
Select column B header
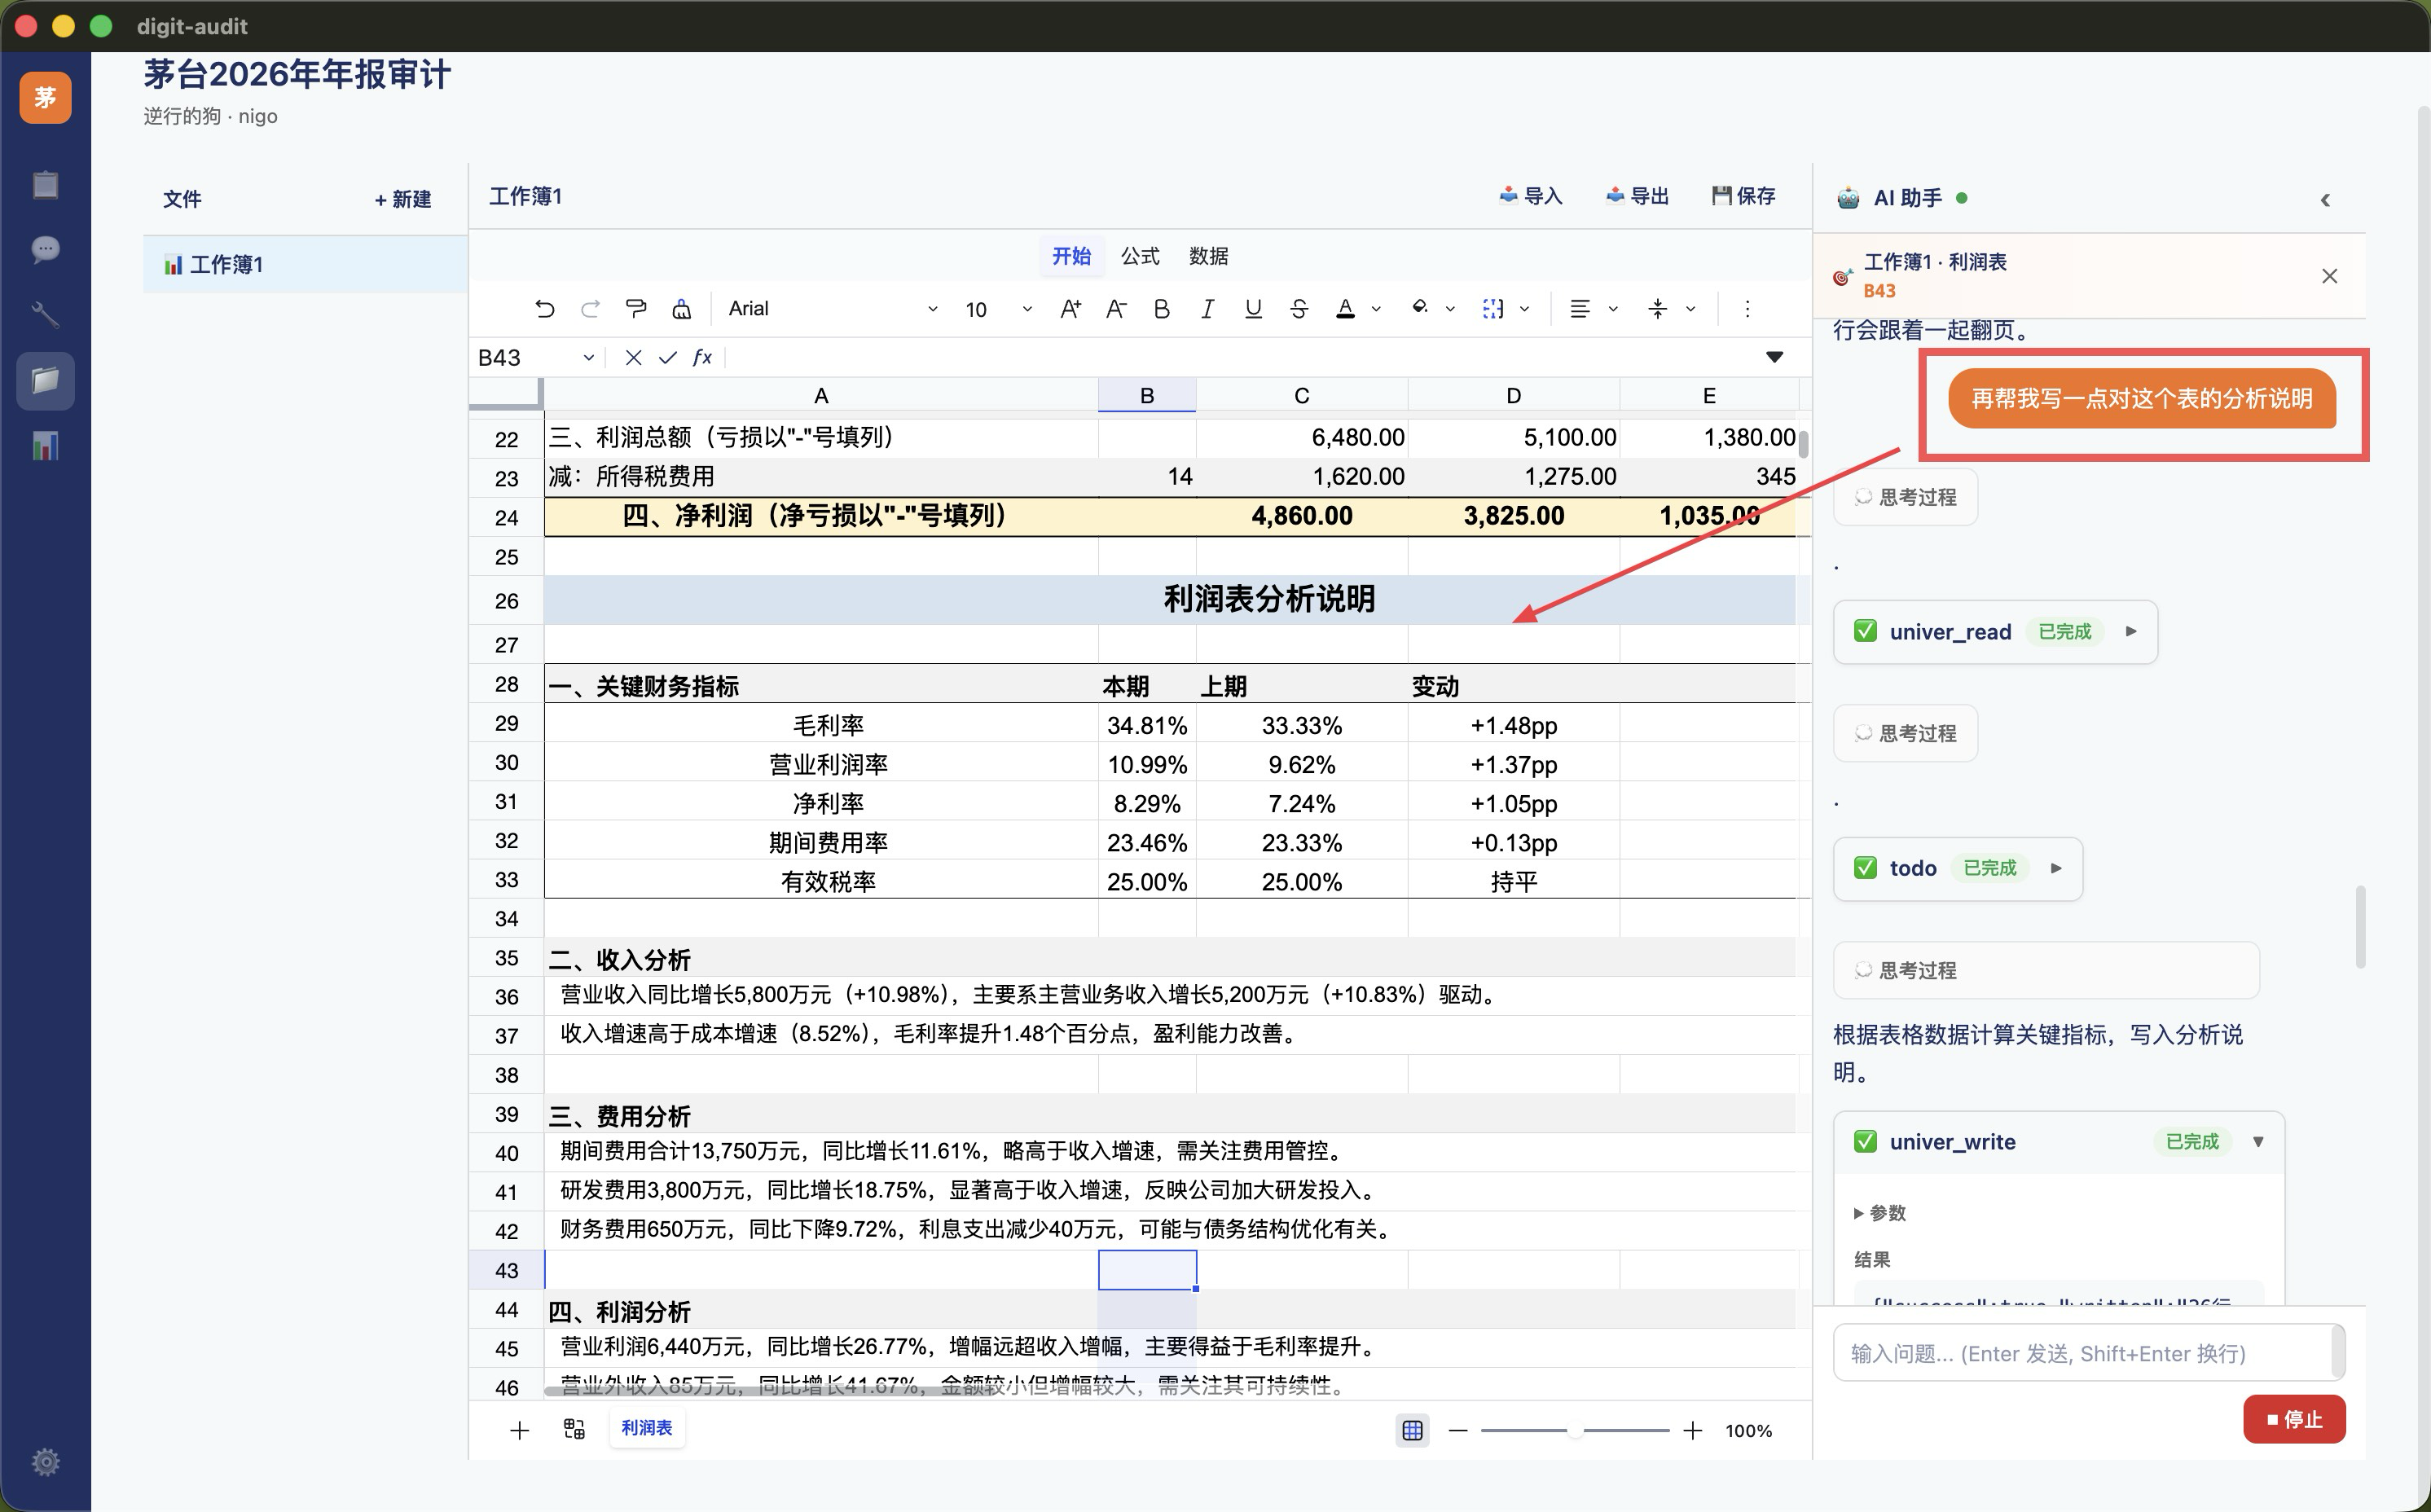pyautogui.click(x=1147, y=395)
